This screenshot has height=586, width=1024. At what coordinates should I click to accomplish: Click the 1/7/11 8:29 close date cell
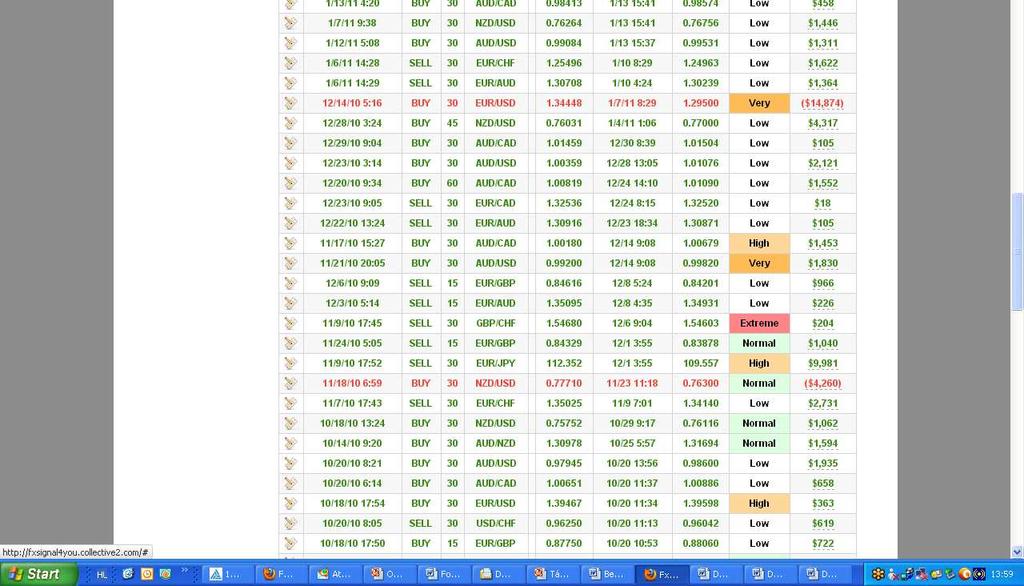pyautogui.click(x=632, y=103)
